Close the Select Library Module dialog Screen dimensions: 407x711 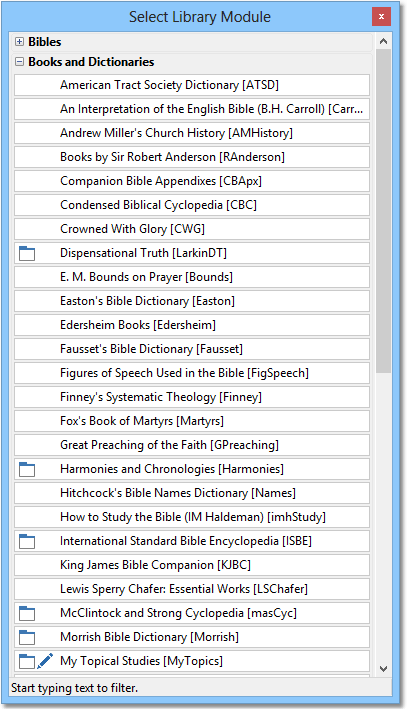click(x=381, y=17)
